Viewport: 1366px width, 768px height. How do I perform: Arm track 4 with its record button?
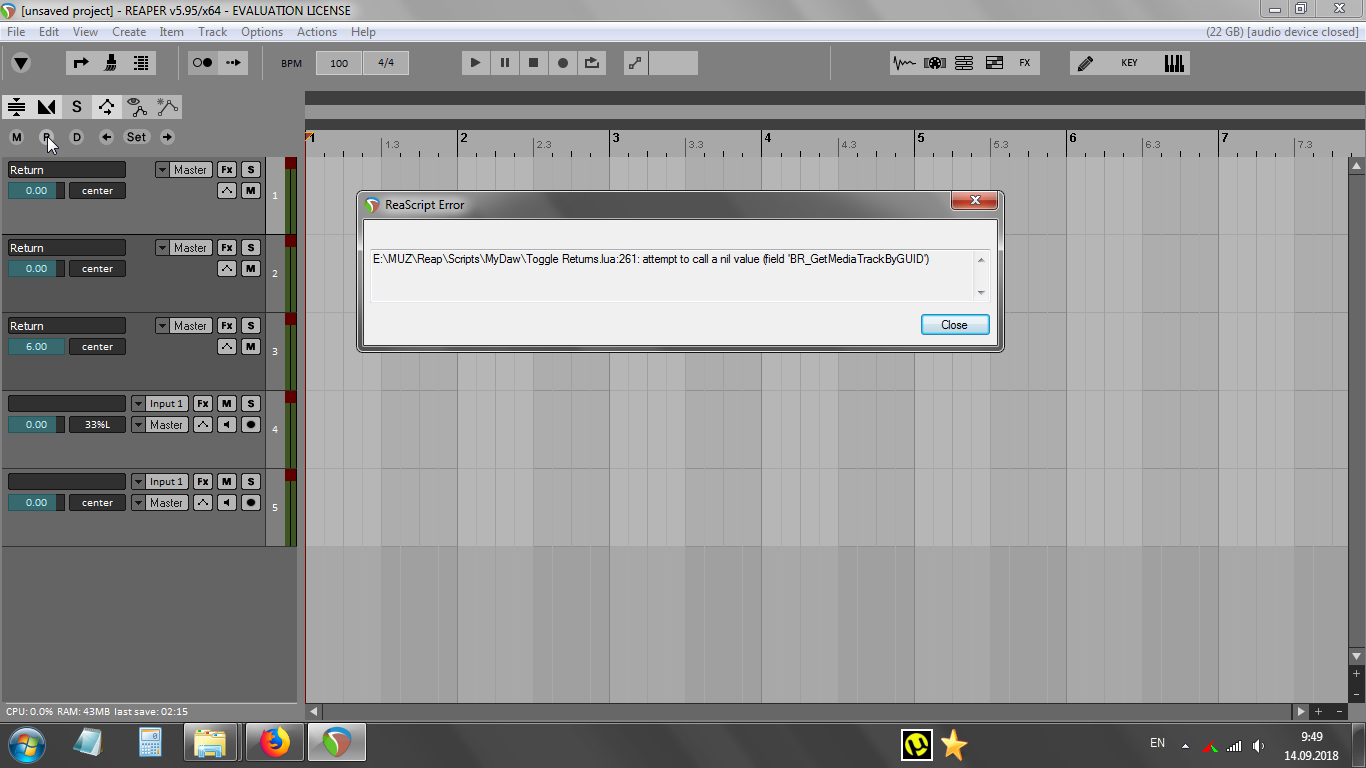coord(251,425)
